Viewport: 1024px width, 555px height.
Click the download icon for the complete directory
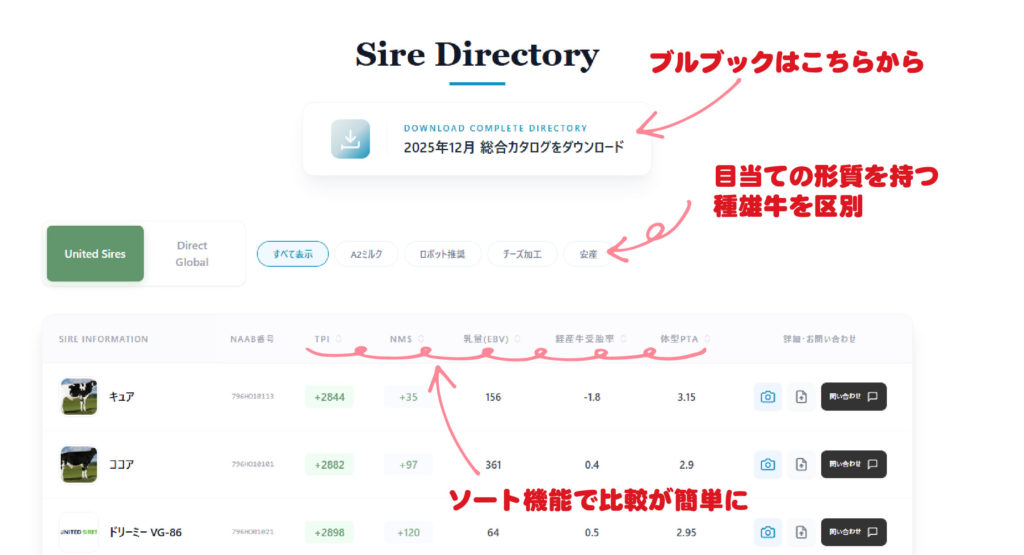click(x=351, y=139)
